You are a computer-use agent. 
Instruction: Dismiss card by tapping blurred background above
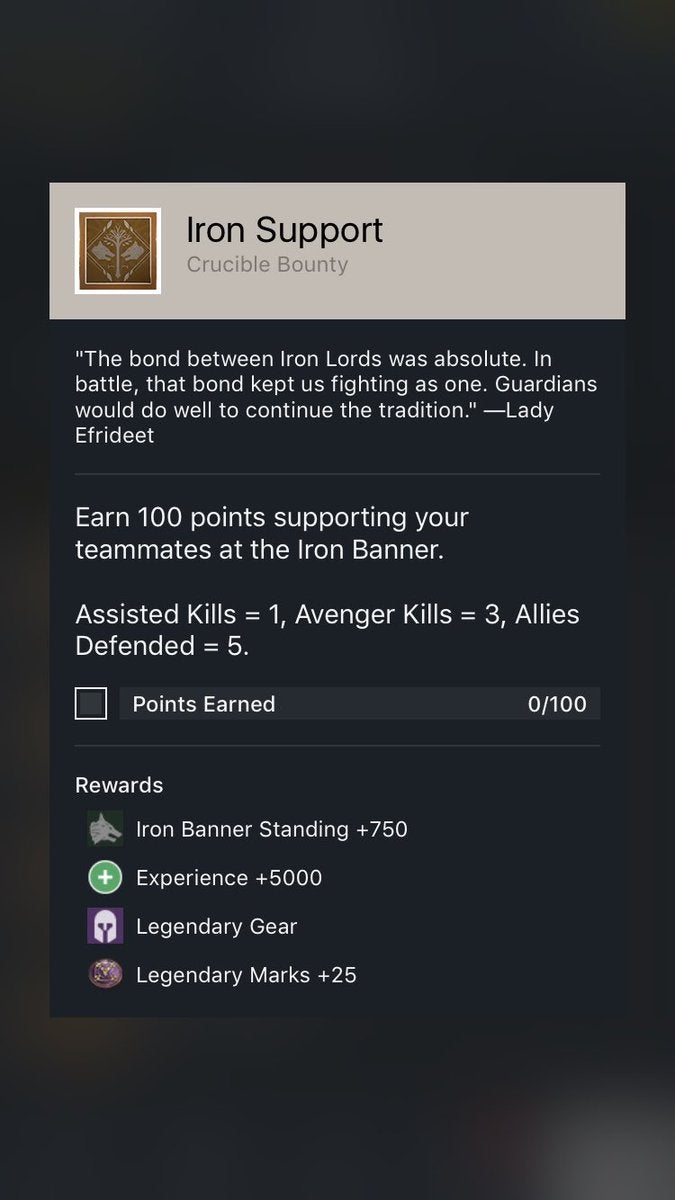click(337, 90)
